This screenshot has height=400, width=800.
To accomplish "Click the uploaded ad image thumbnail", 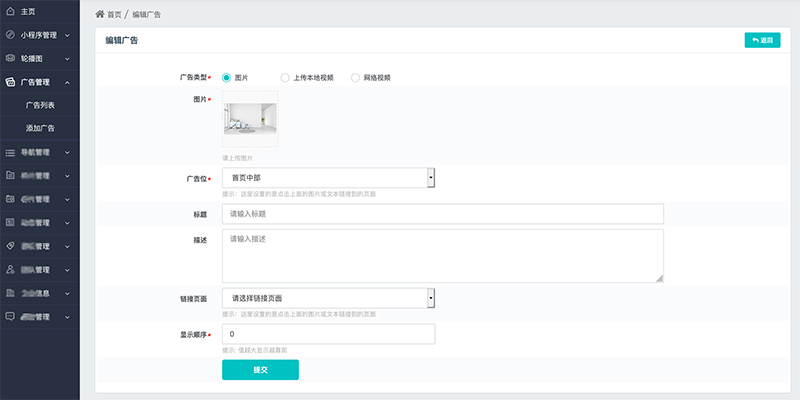I will click(250, 121).
